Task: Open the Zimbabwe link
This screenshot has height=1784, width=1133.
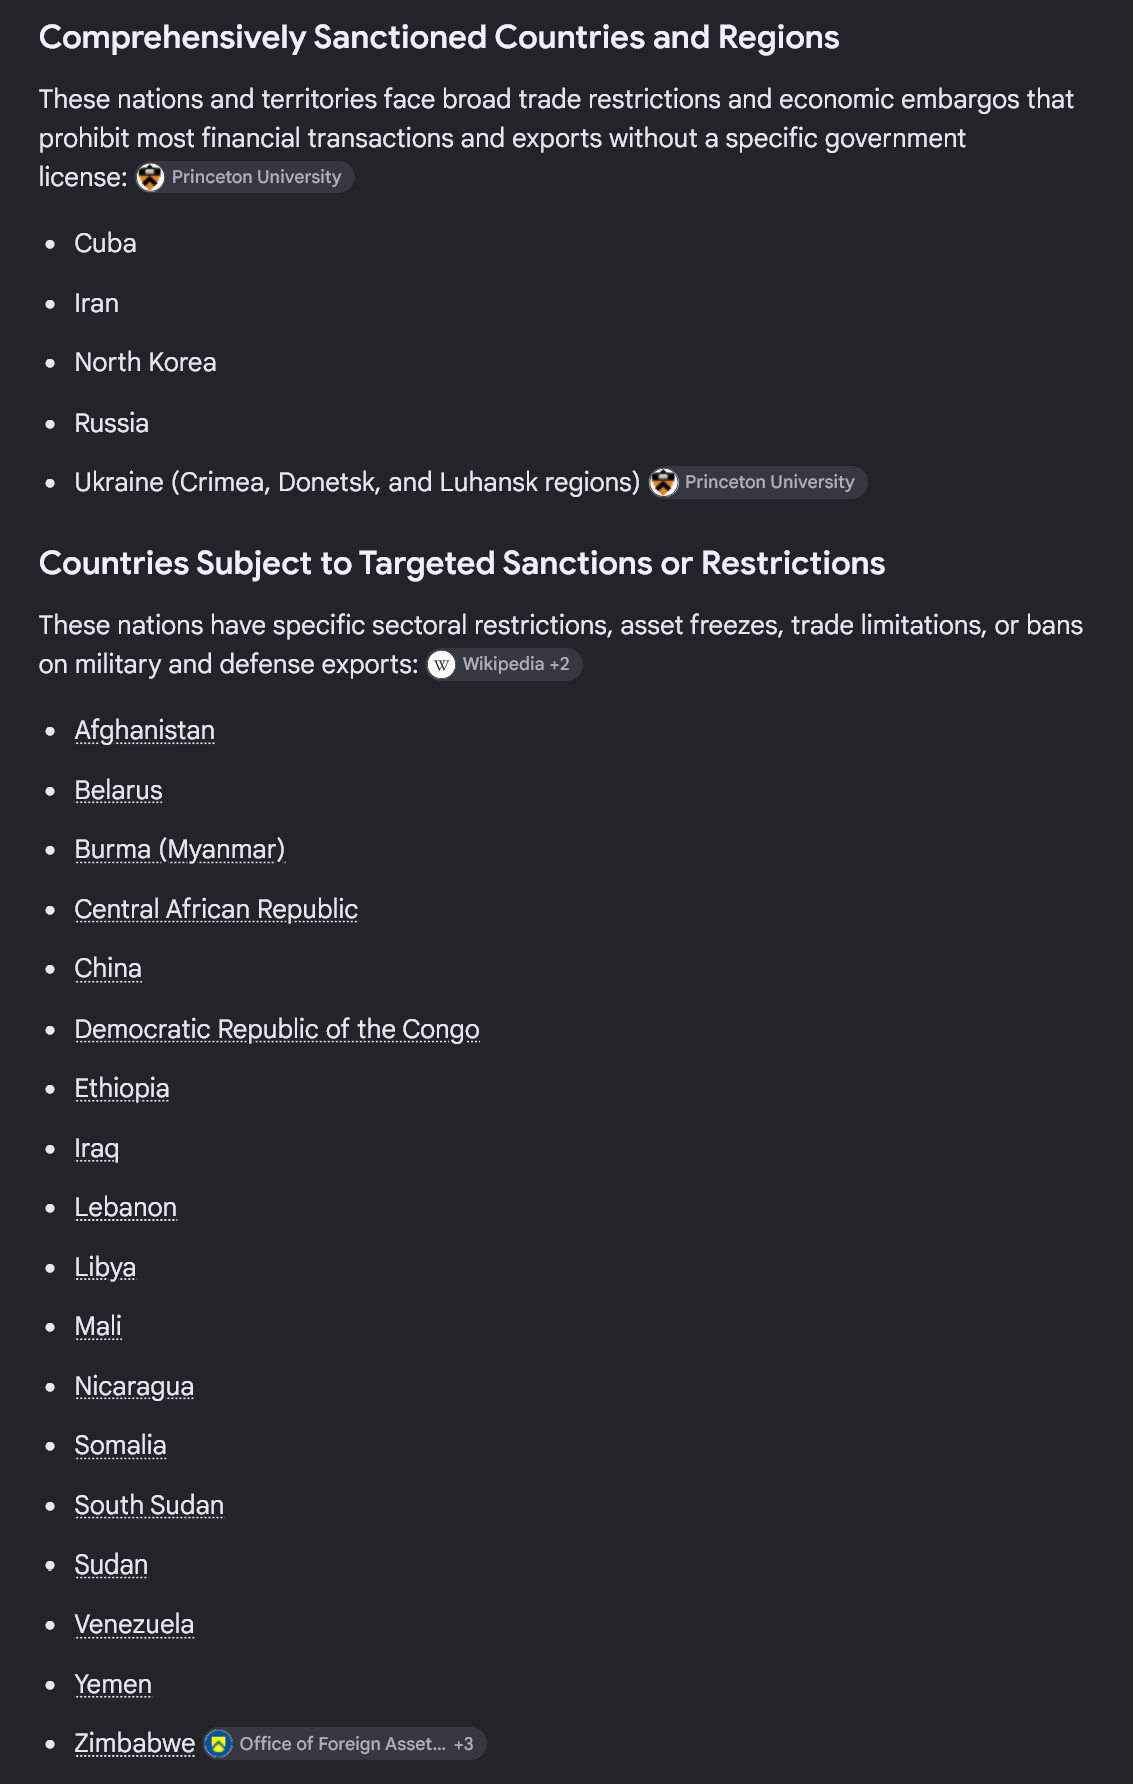Action: pyautogui.click(x=135, y=1743)
